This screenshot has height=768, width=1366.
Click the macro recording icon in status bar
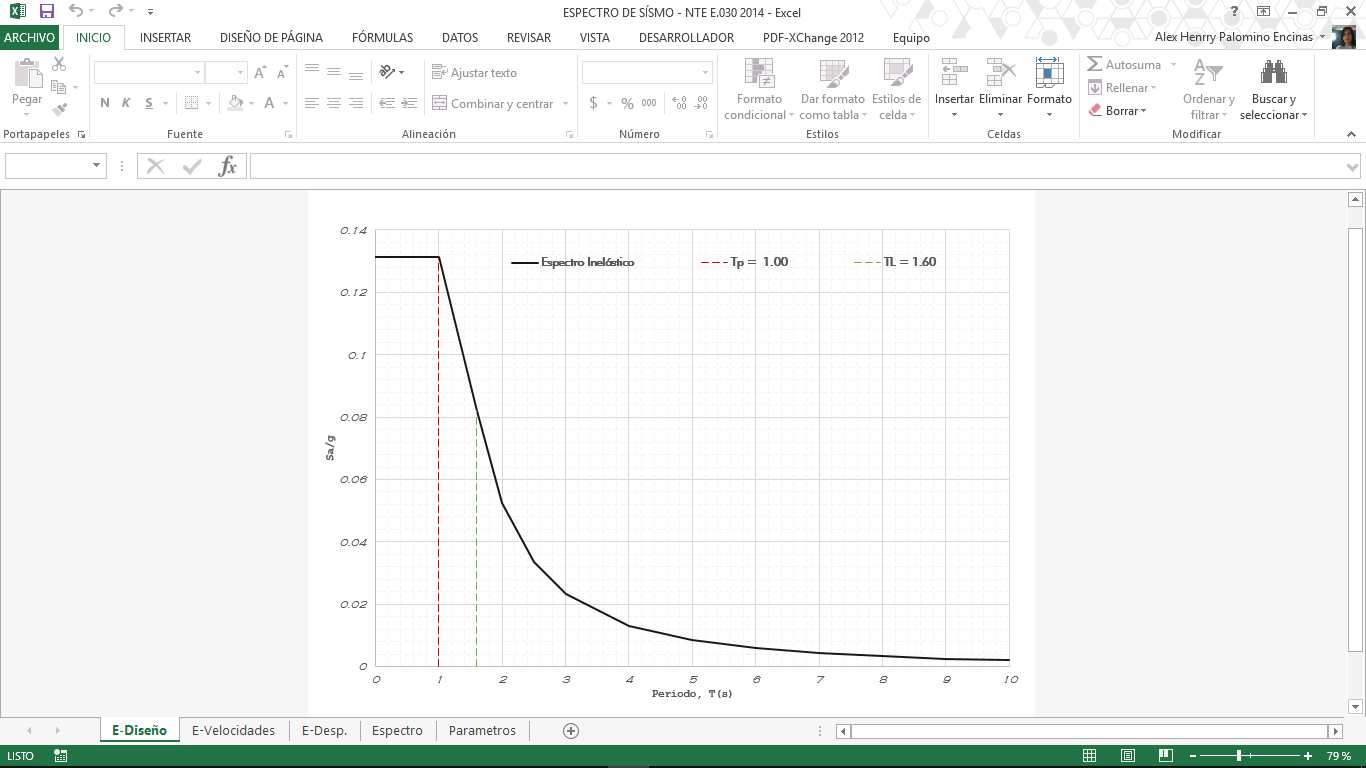click(61, 756)
